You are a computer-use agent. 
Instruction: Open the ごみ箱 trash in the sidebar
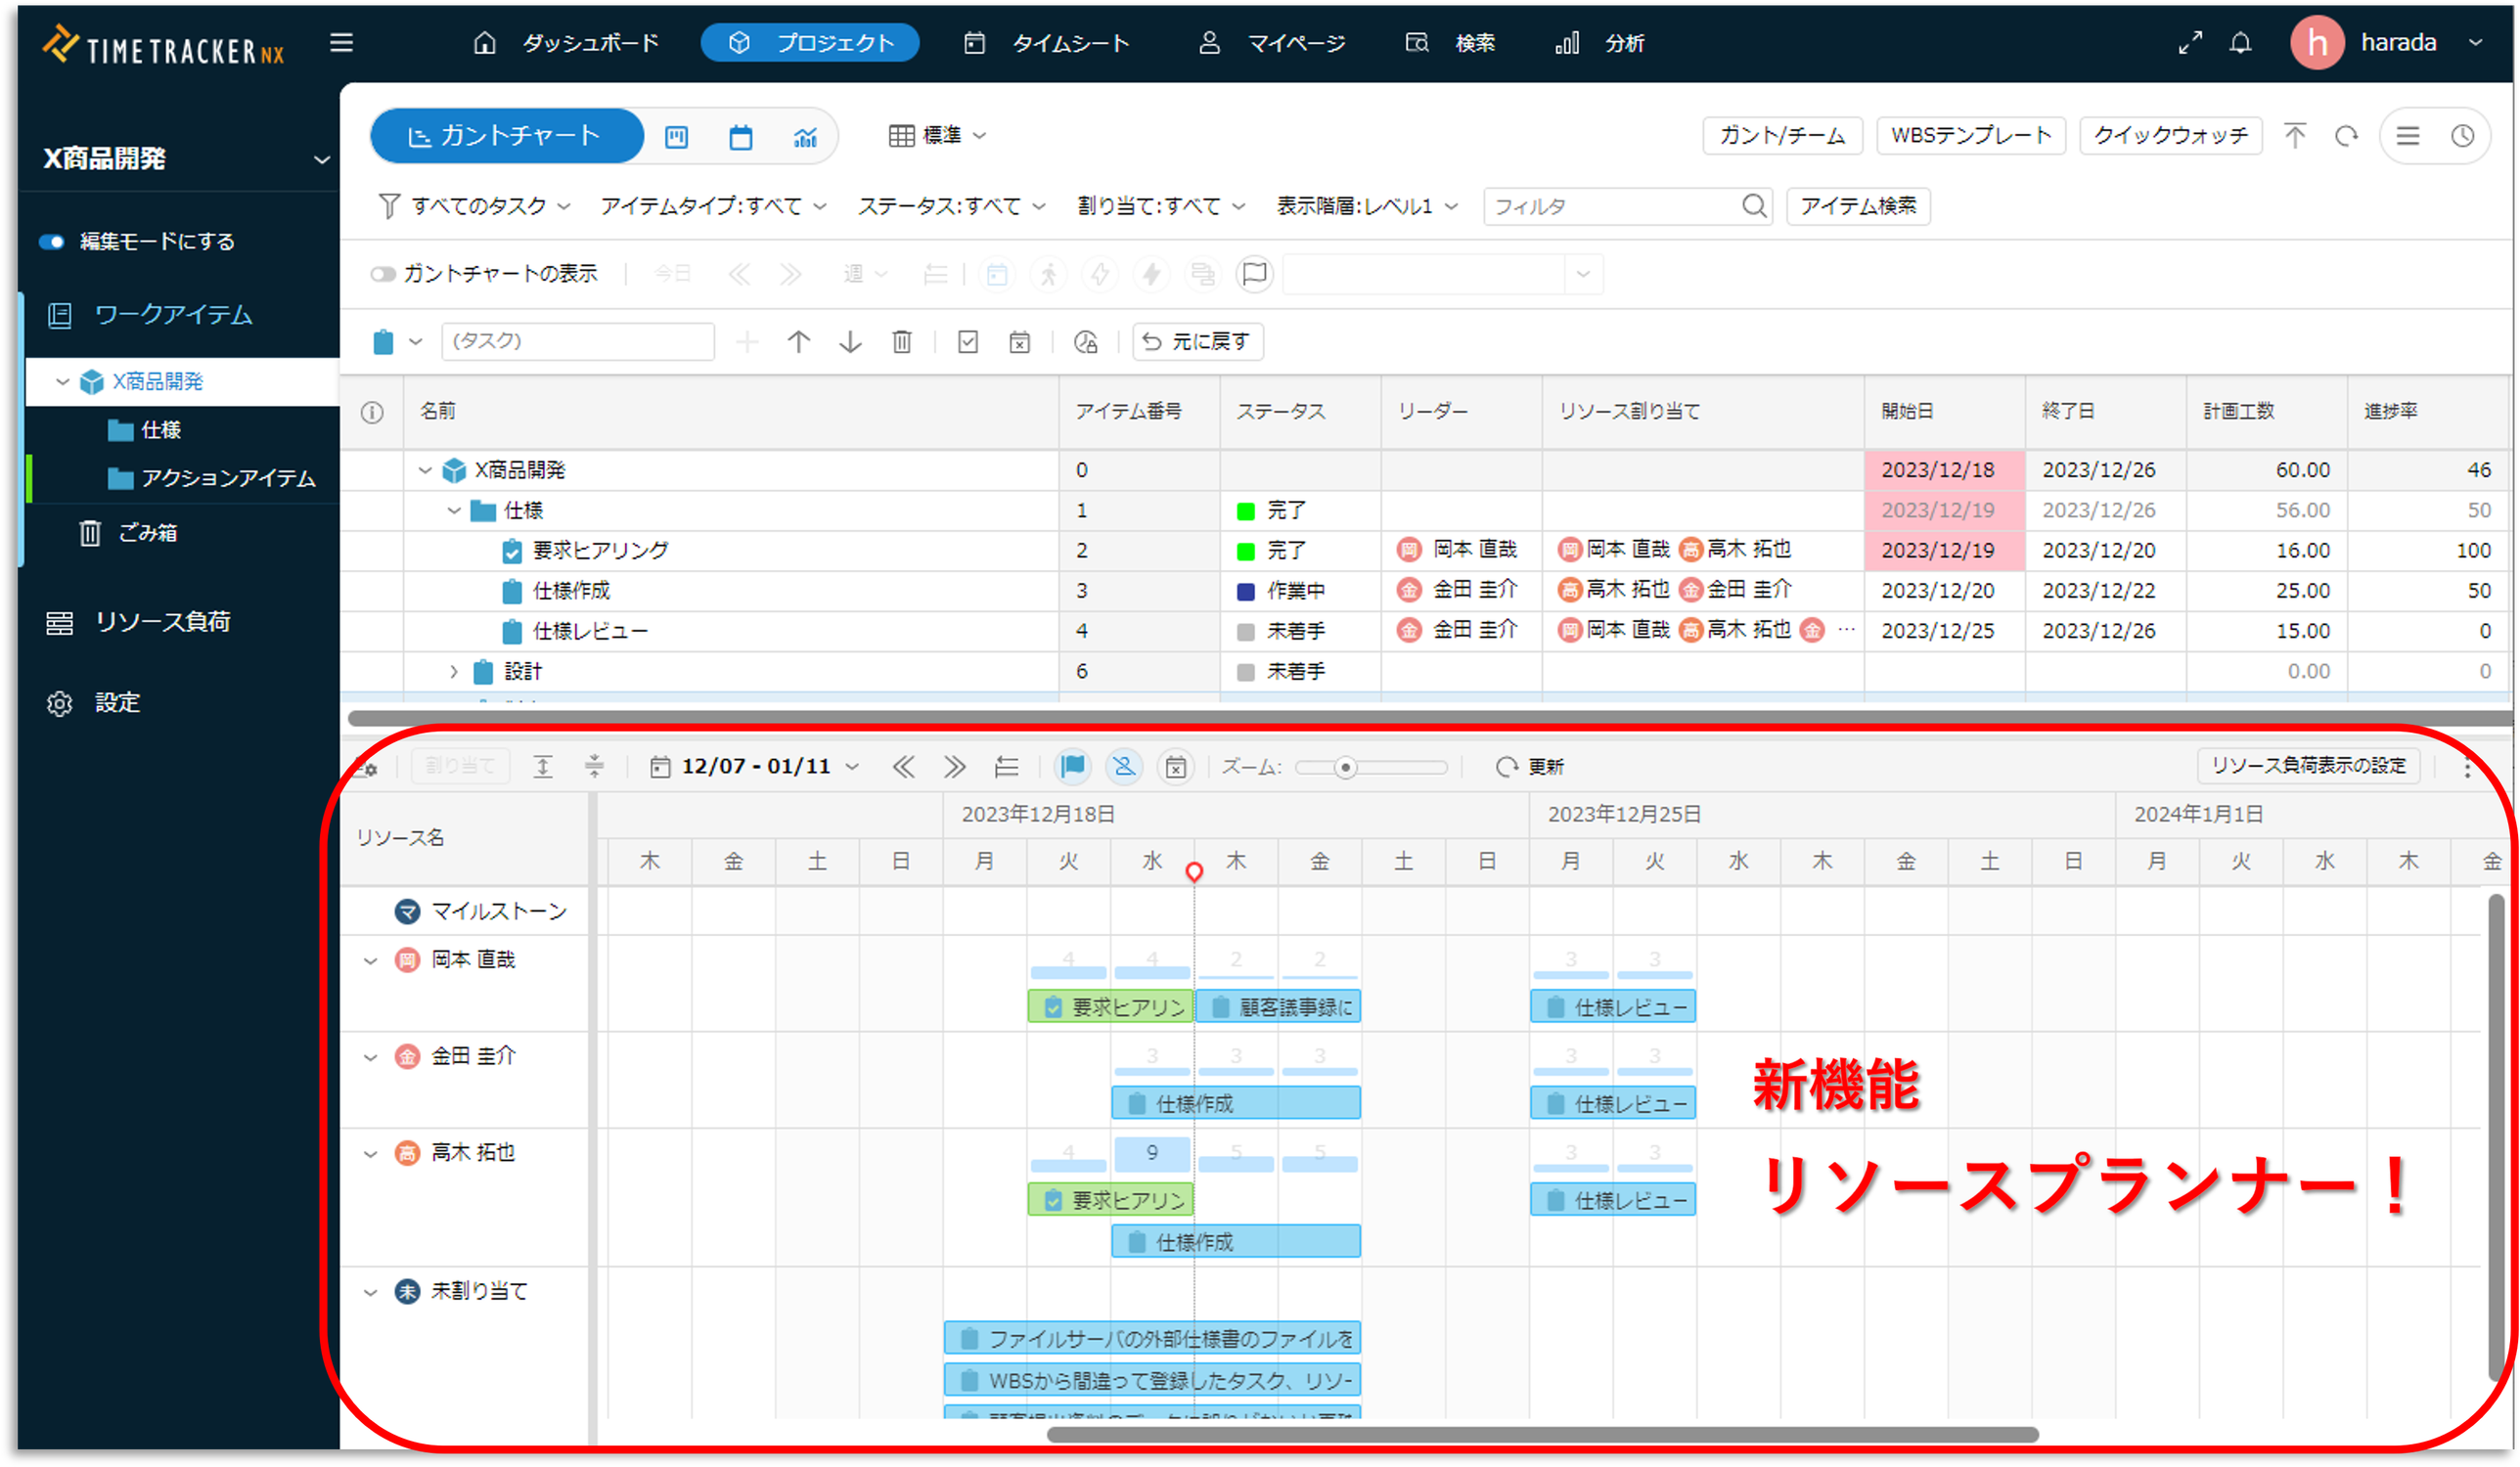[128, 533]
